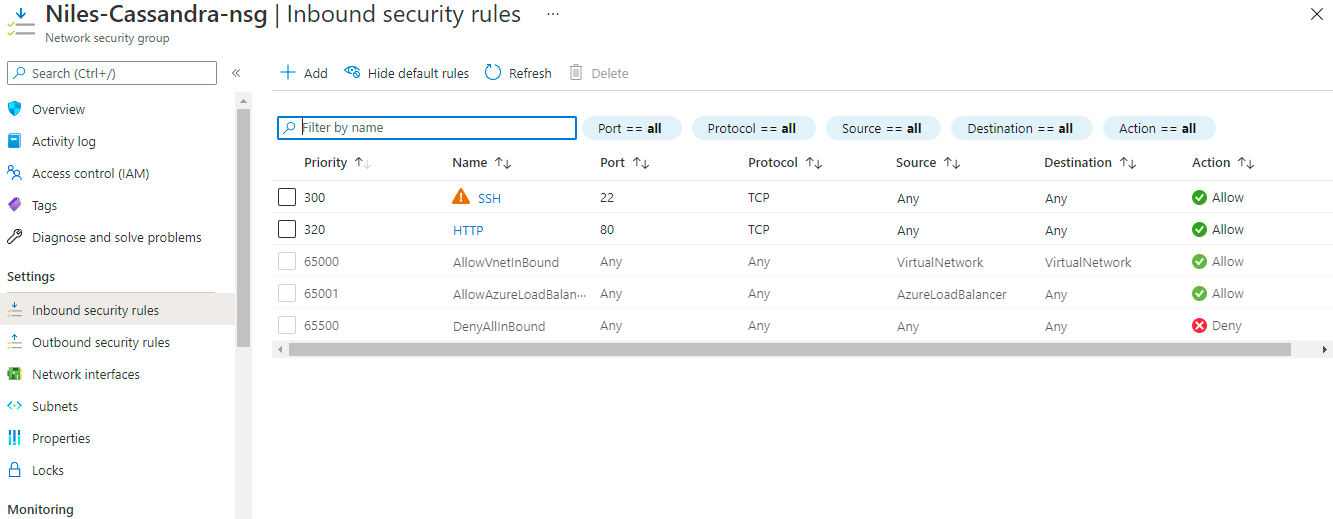This screenshot has height=519, width=1333.
Task: Go to Network interfaces page
Action: tap(85, 374)
